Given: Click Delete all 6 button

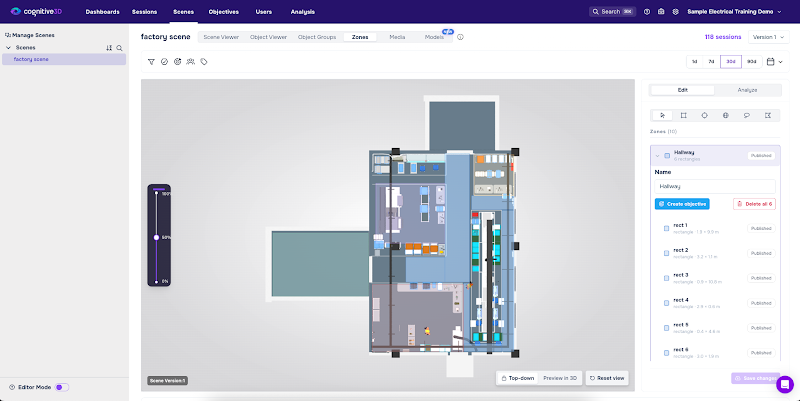Looking at the screenshot, I should coord(755,204).
